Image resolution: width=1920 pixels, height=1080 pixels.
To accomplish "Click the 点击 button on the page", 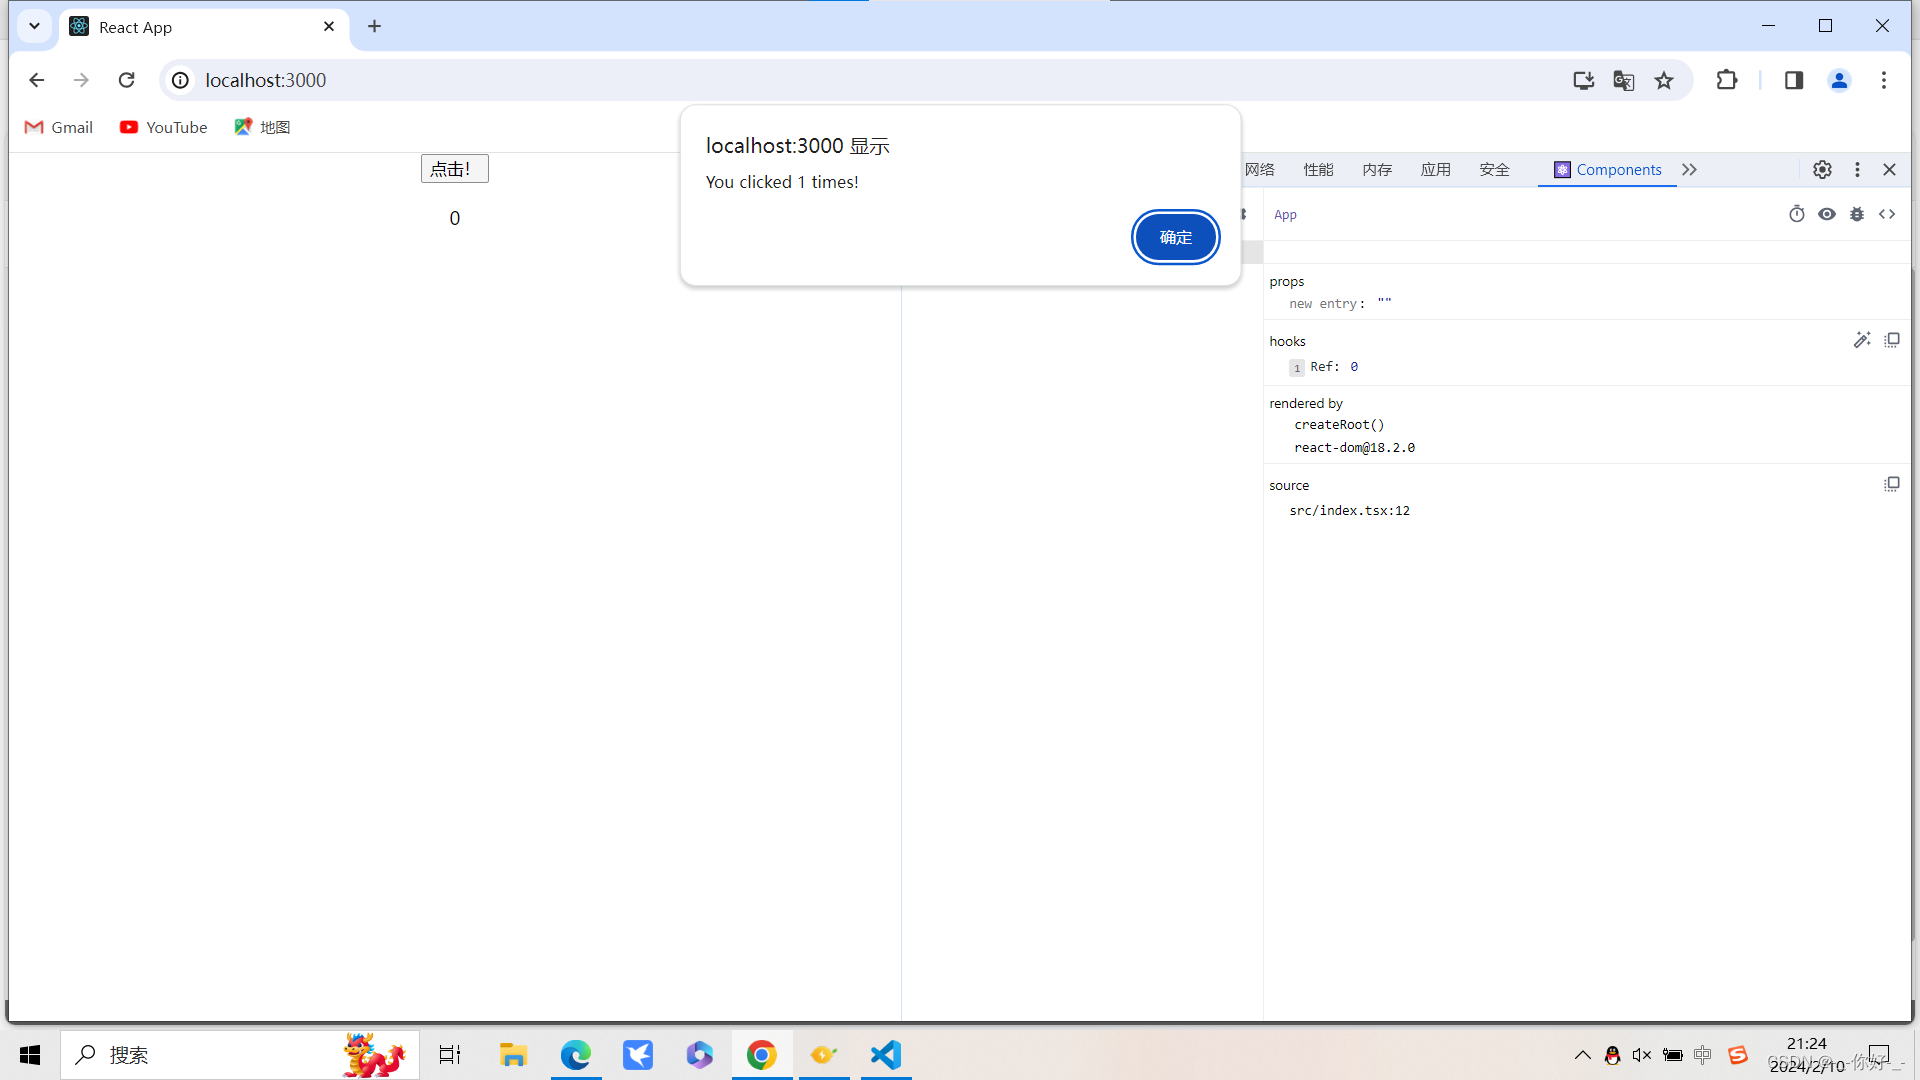I will (x=454, y=169).
